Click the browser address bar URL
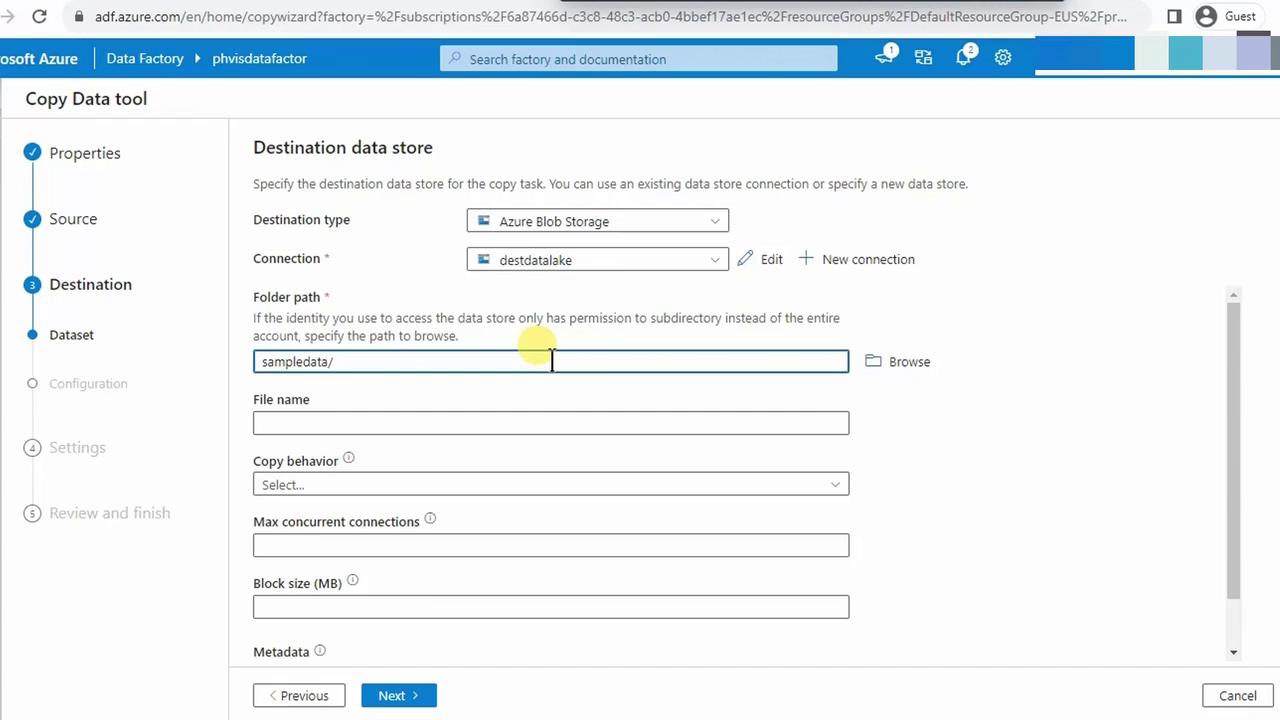Viewport: 1280px width, 720px height. [610, 16]
